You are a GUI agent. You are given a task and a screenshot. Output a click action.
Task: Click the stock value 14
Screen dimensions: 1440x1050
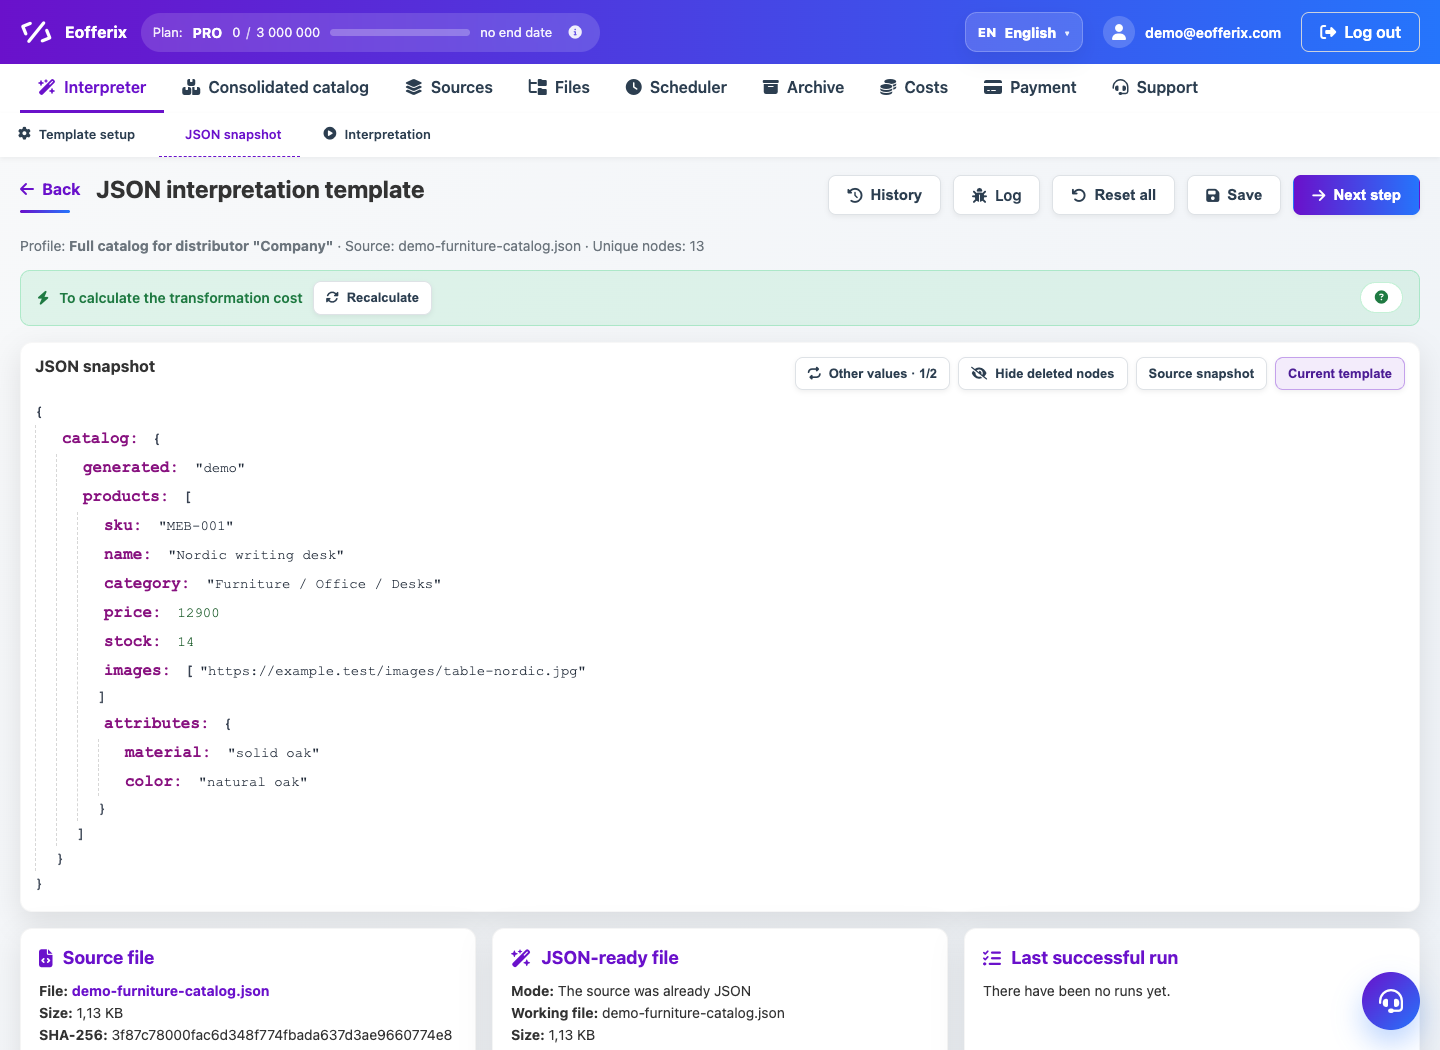(186, 642)
